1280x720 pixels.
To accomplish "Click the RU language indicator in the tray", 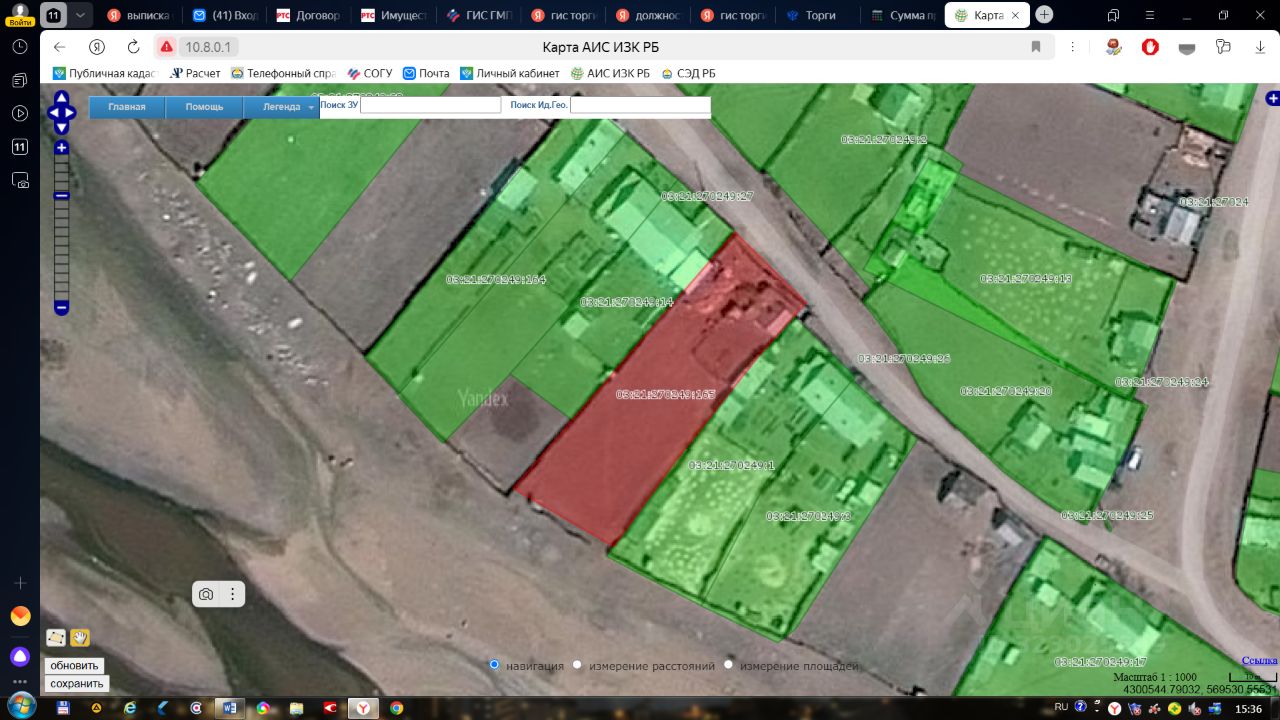I will click(1062, 707).
